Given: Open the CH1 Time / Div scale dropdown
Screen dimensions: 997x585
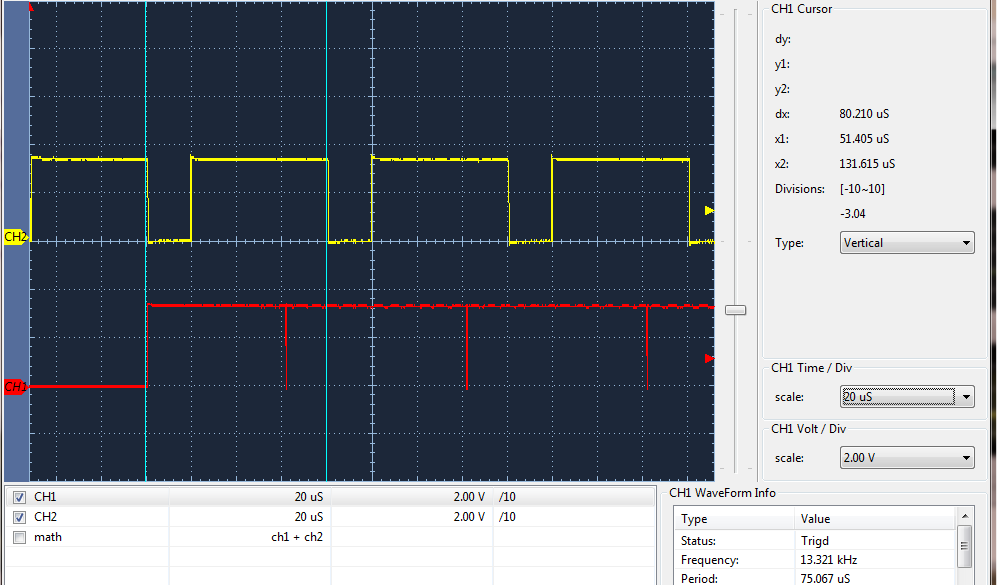Looking at the screenshot, I should click(907, 397).
